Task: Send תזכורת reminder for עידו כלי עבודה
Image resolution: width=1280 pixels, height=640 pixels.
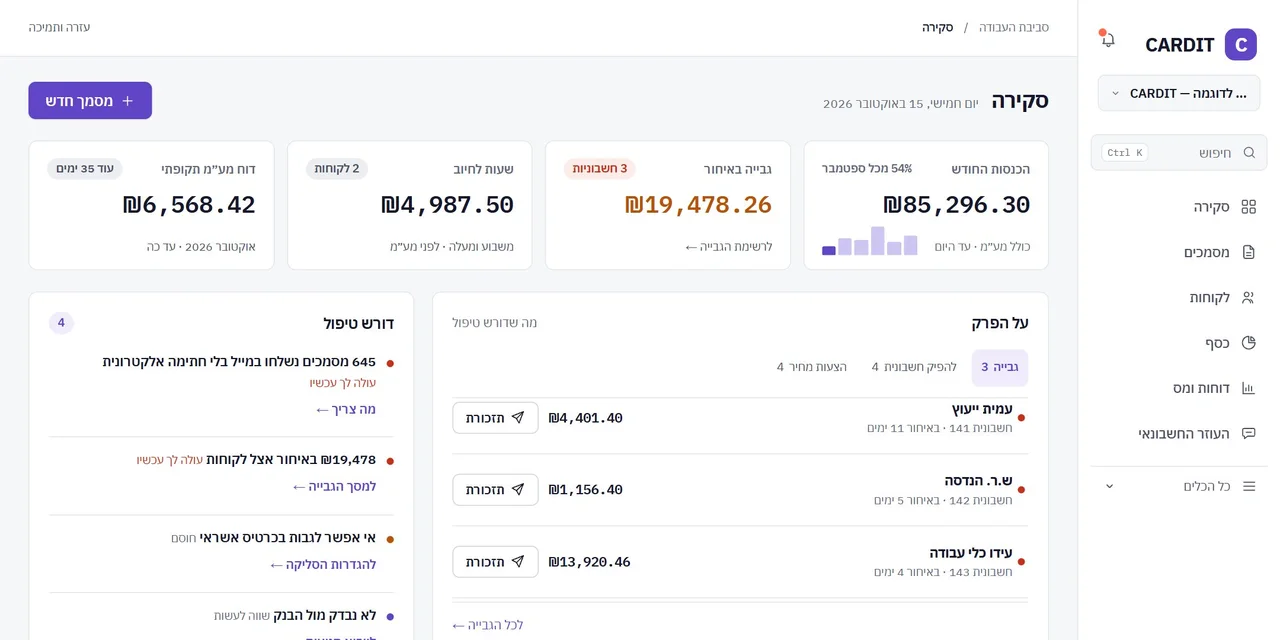Action: pos(495,562)
